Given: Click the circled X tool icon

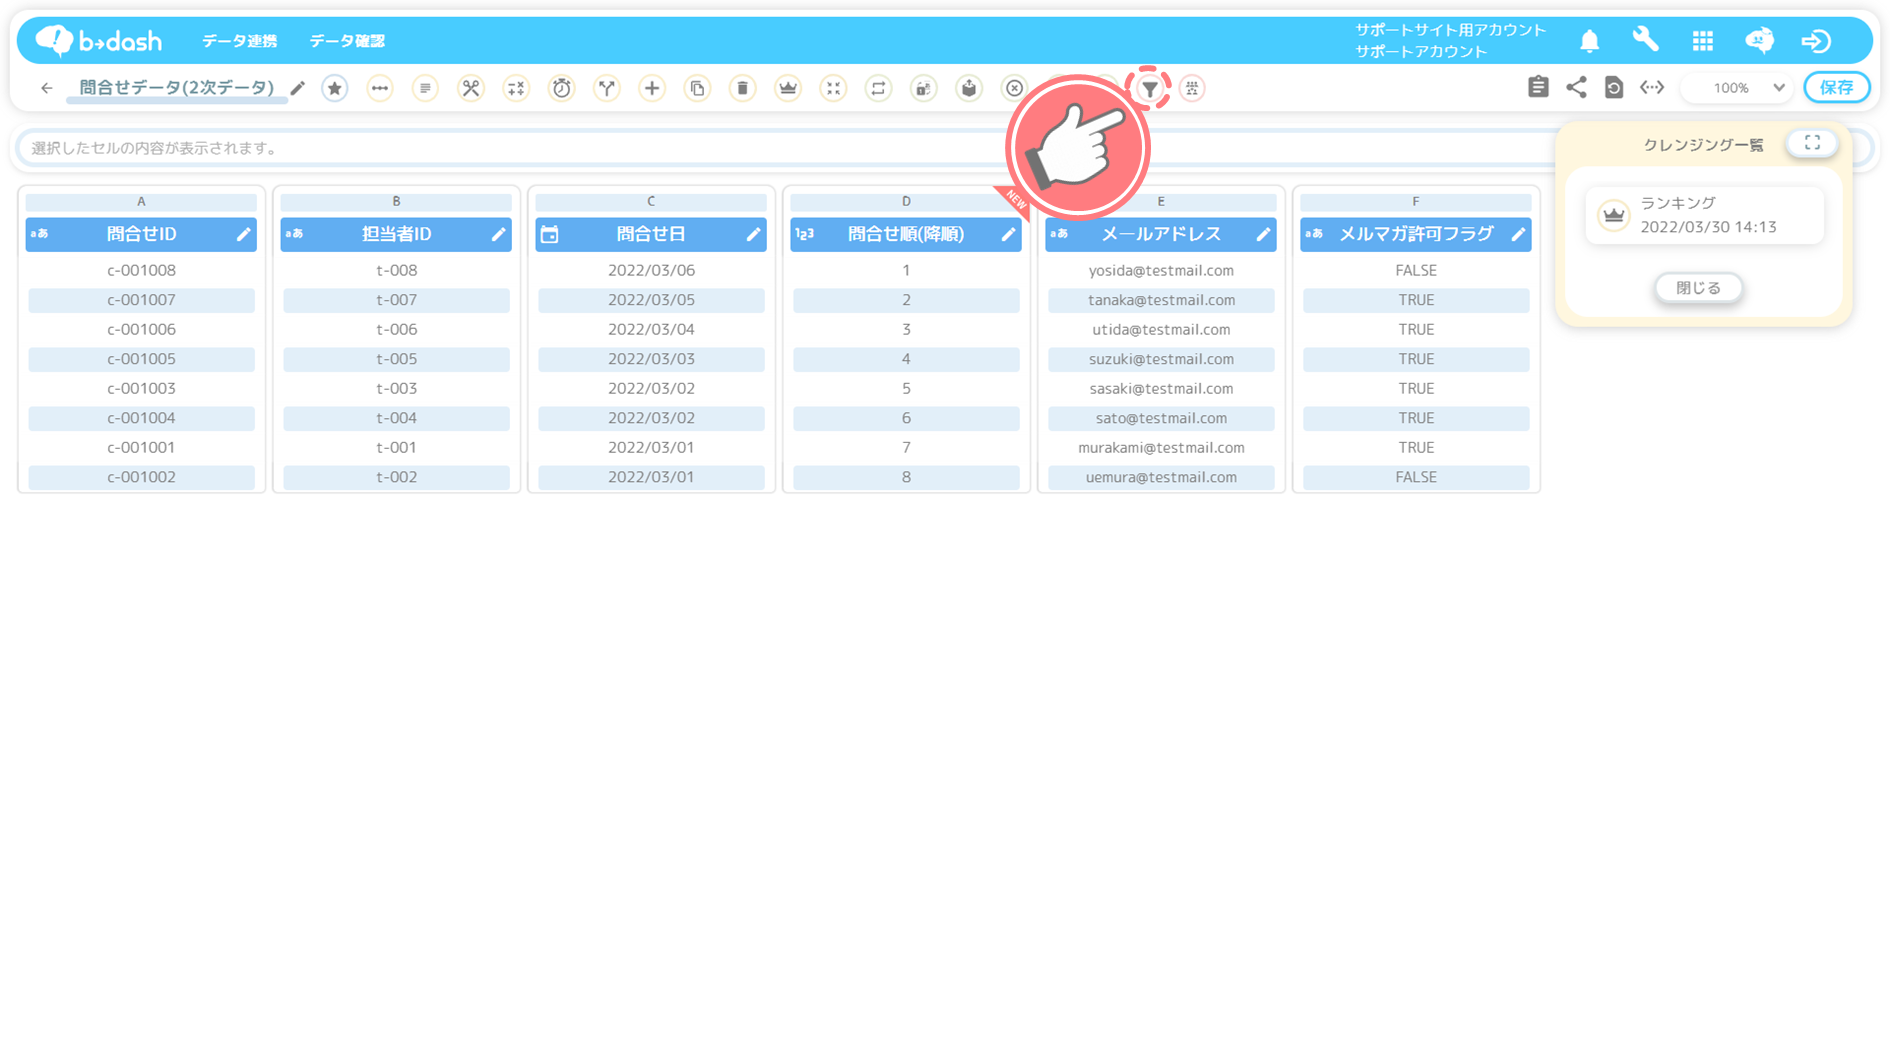Looking at the screenshot, I should point(1014,88).
